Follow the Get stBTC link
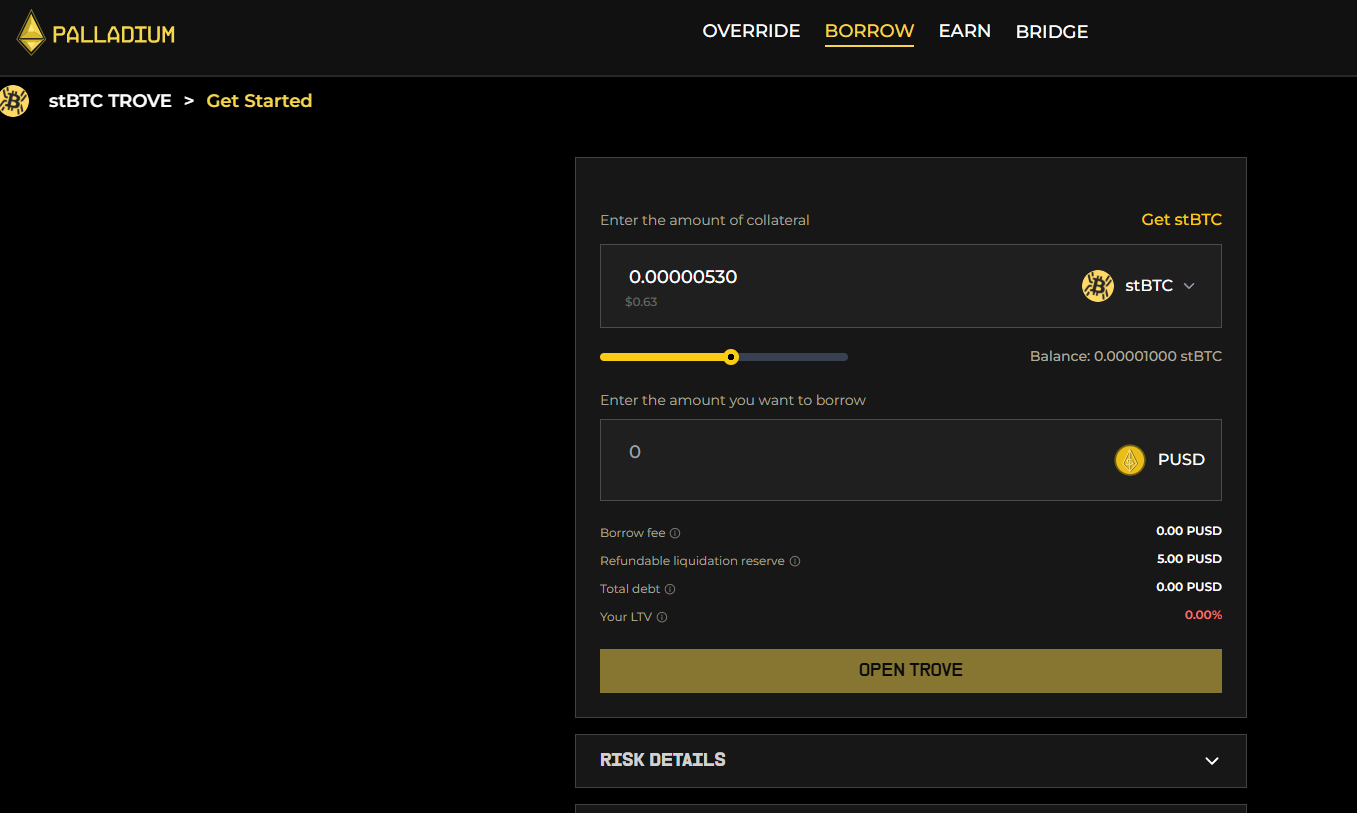1357x813 pixels. tap(1181, 219)
